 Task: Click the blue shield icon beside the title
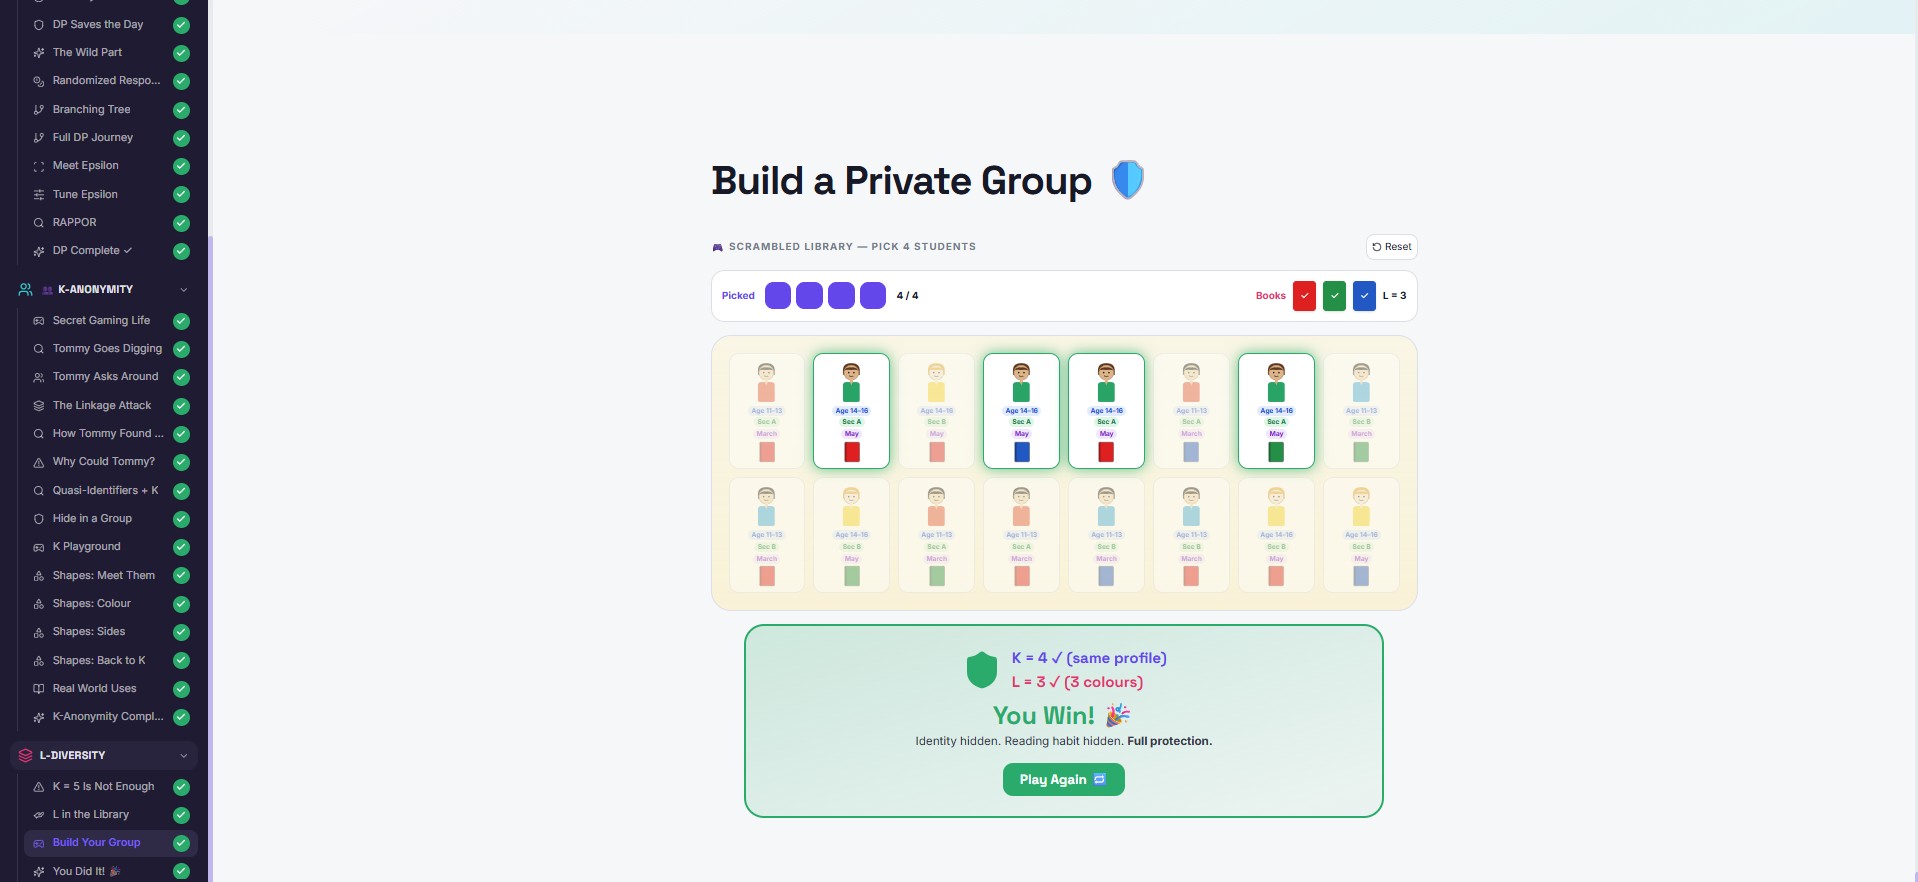click(x=1127, y=180)
